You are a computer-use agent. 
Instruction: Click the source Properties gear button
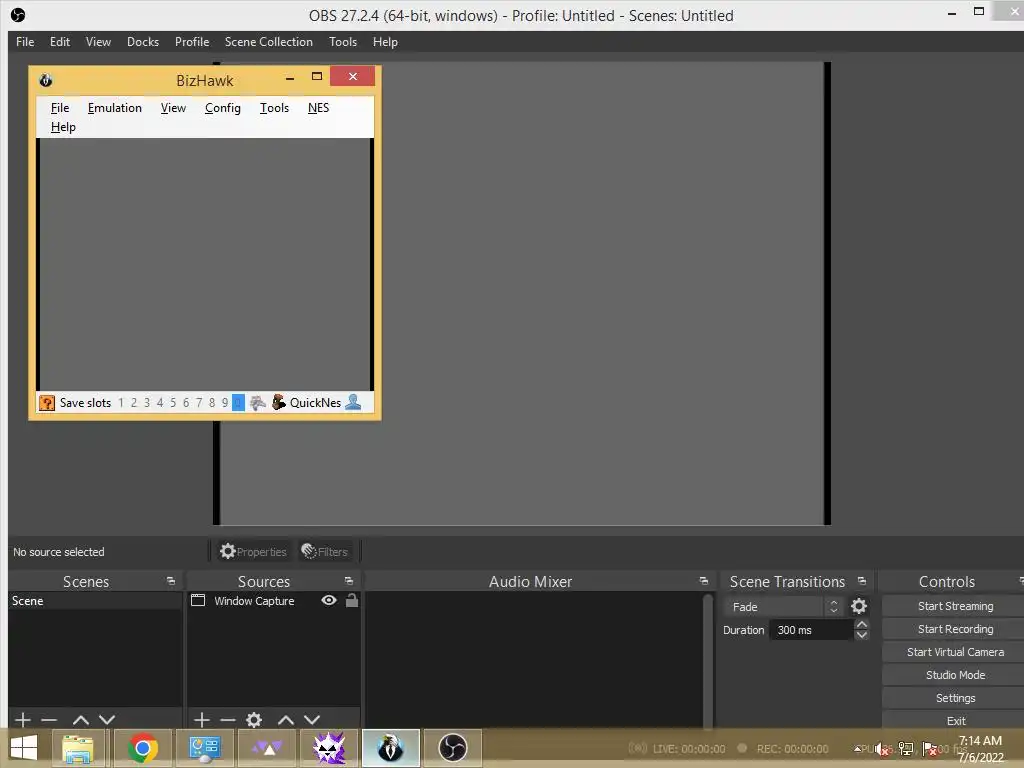point(253,552)
